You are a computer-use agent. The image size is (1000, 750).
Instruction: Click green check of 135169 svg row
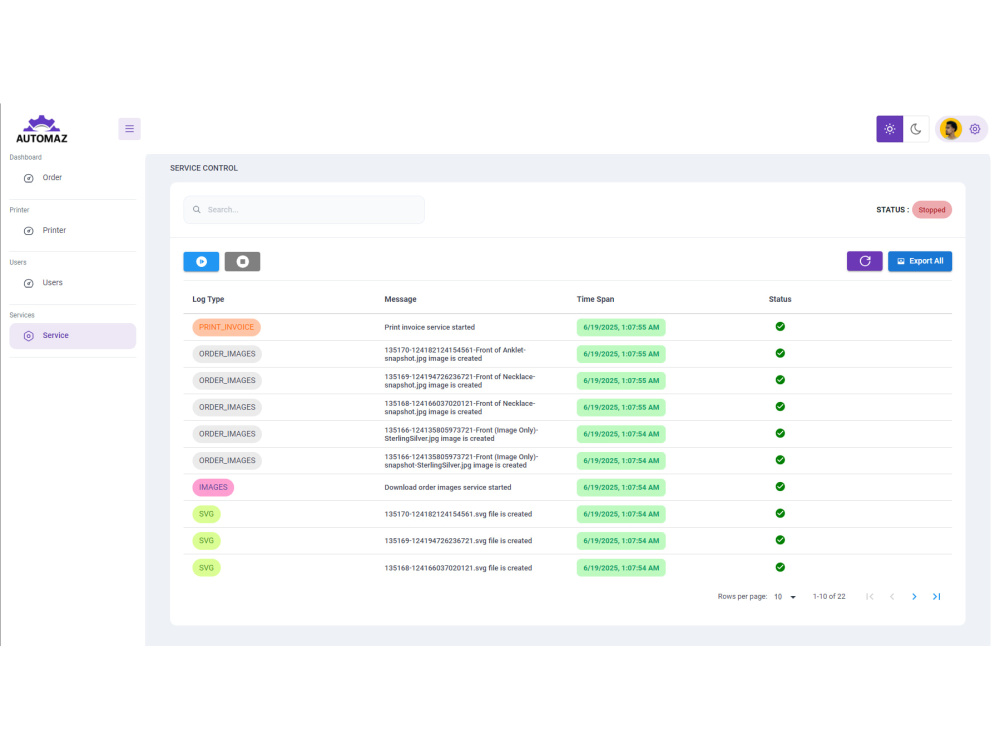click(x=780, y=540)
